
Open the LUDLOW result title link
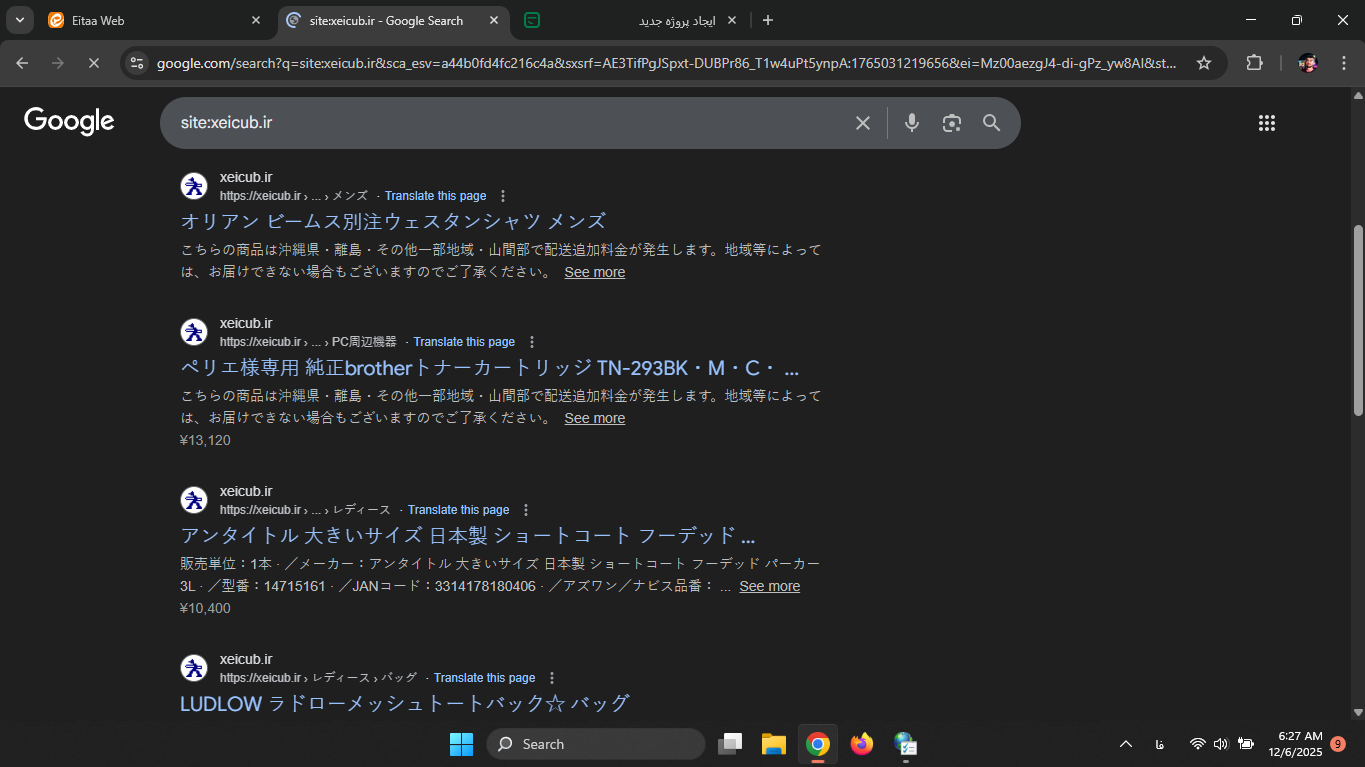(x=404, y=703)
